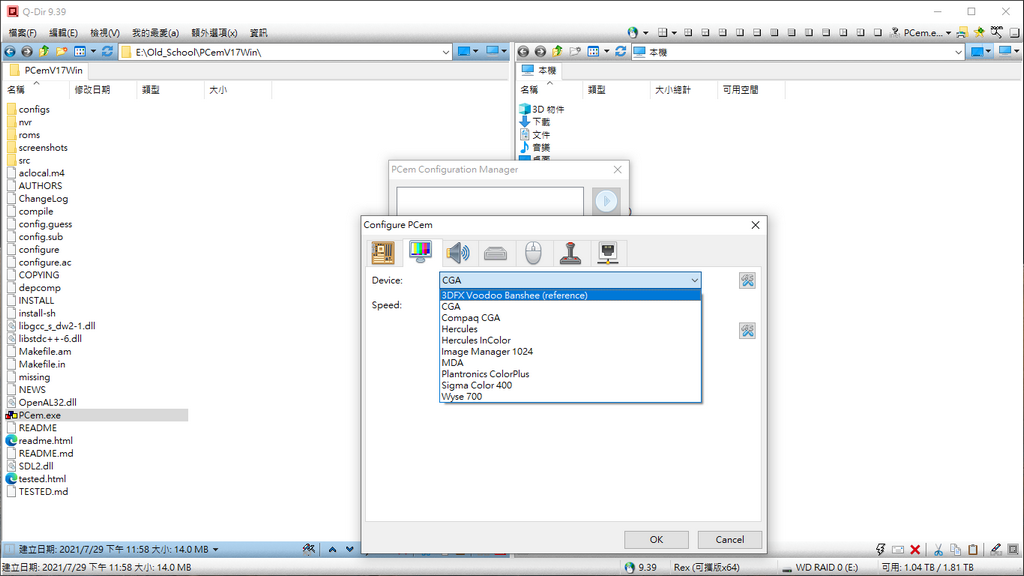Image resolution: width=1024 pixels, height=576 pixels.
Task: Click the scissors cut icon in bottom bar
Action: [938, 549]
